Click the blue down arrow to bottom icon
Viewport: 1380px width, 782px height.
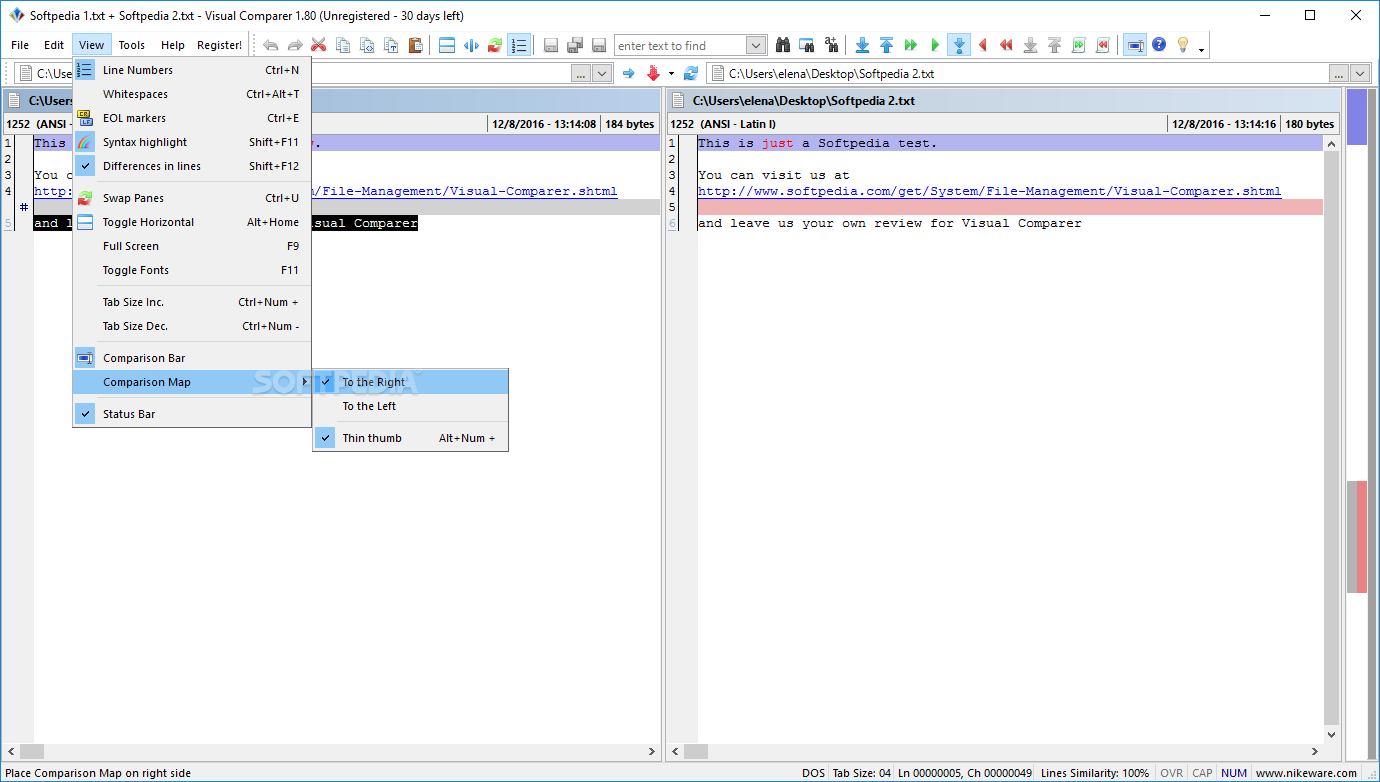(x=862, y=45)
